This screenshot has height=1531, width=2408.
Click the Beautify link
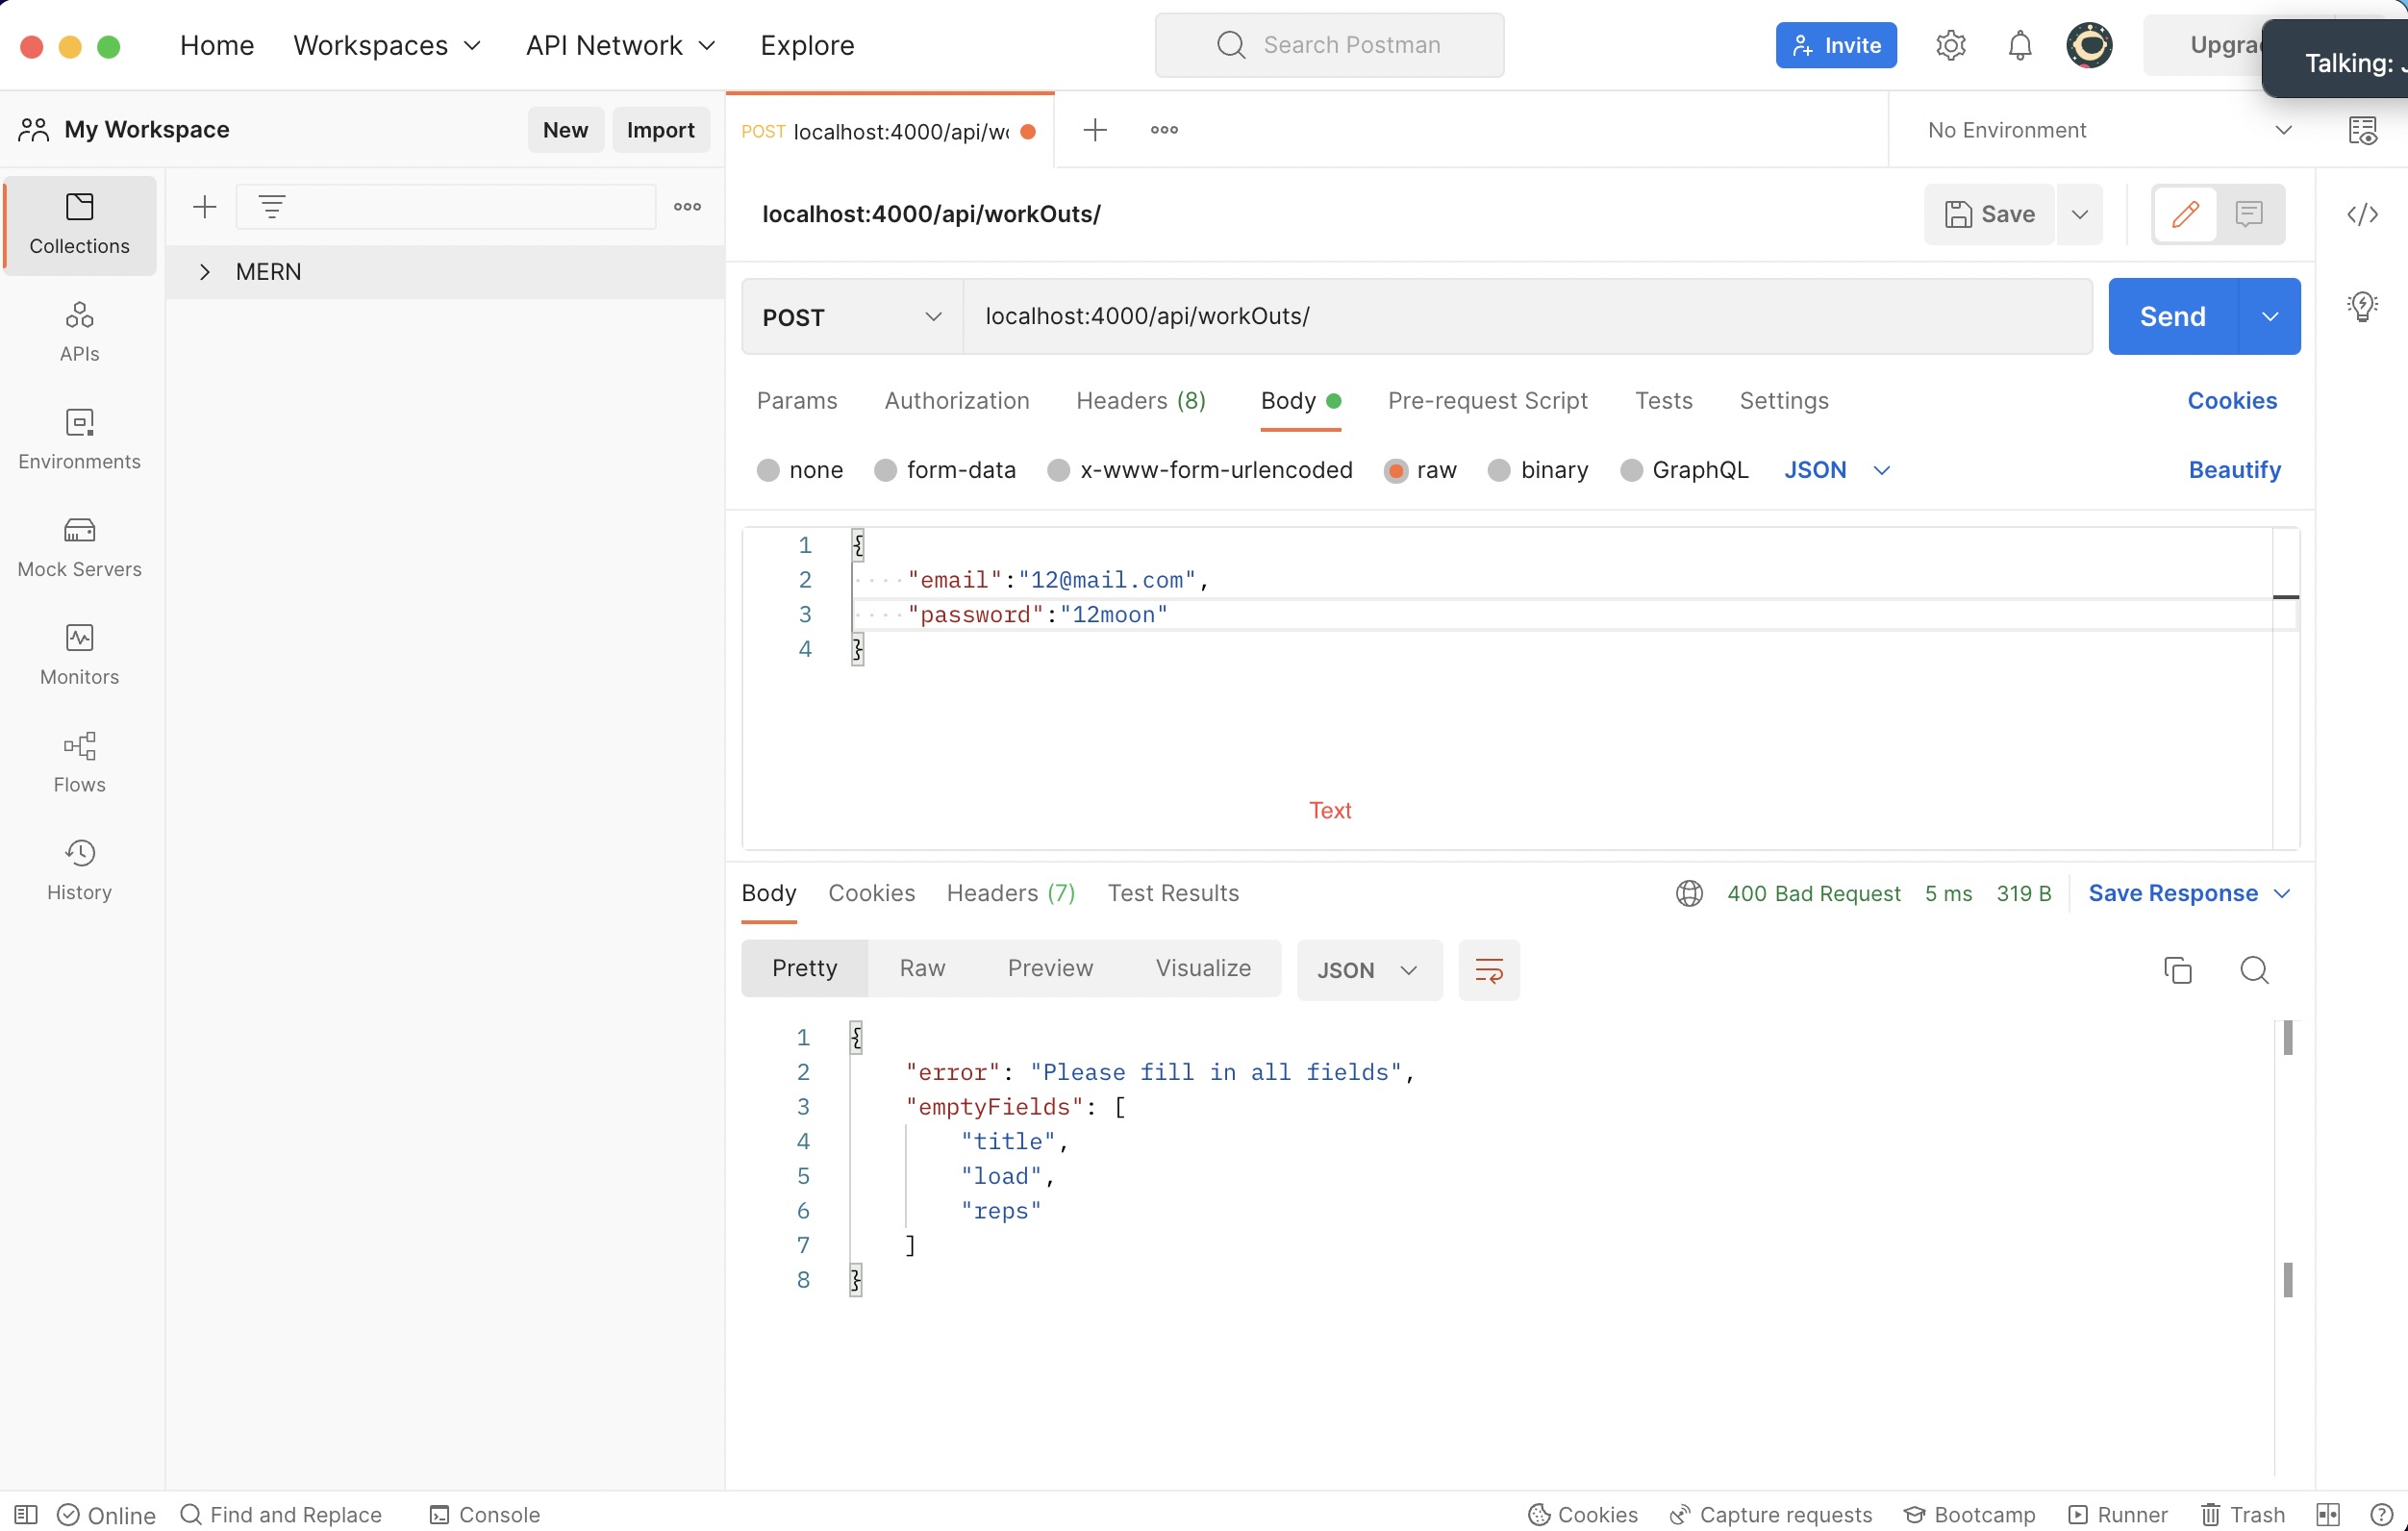2234,470
